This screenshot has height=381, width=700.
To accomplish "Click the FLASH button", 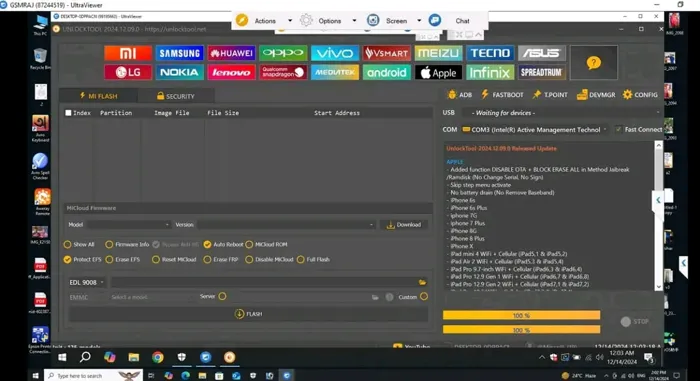I will coord(249,314).
